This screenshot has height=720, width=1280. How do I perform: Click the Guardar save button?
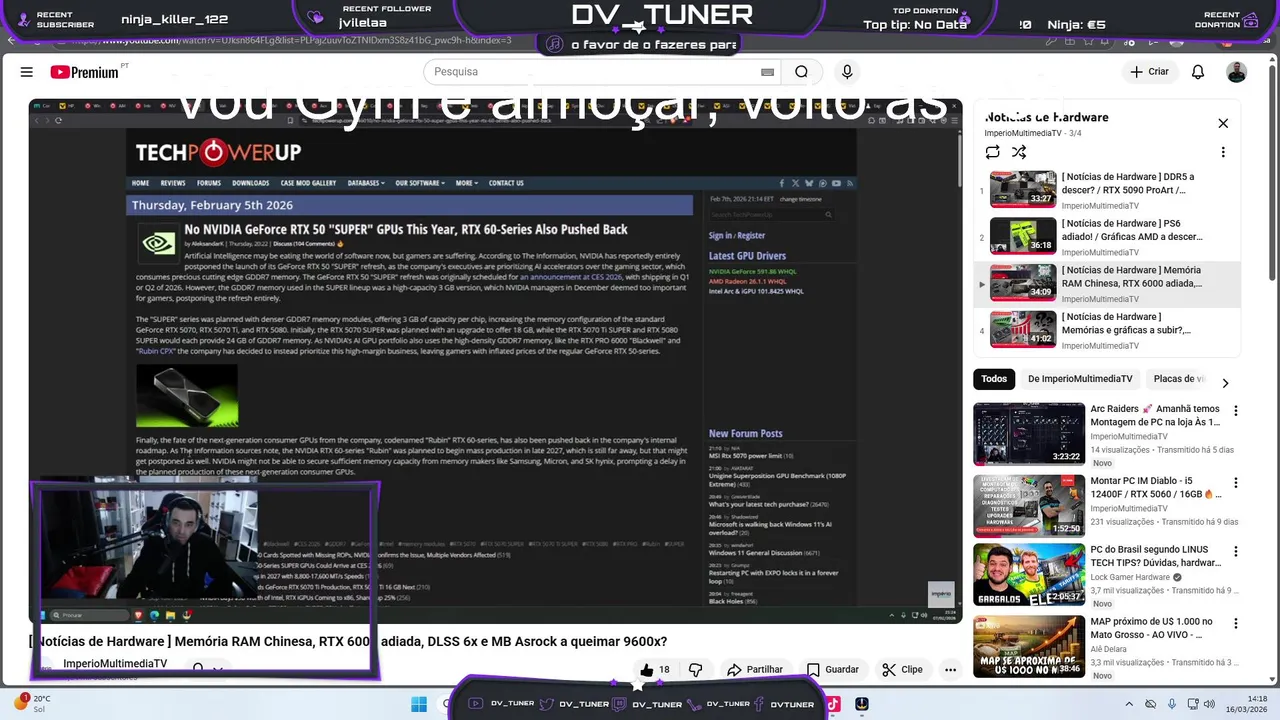pyautogui.click(x=832, y=670)
